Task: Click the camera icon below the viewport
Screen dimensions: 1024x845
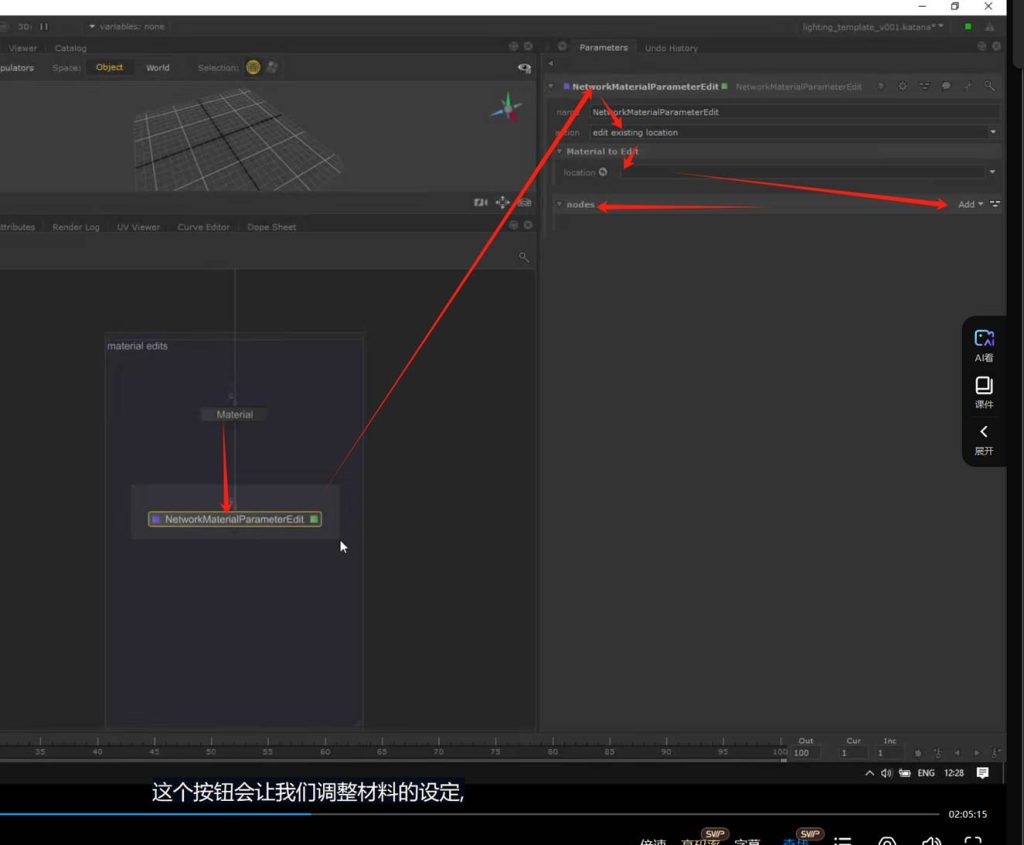Action: pos(481,202)
